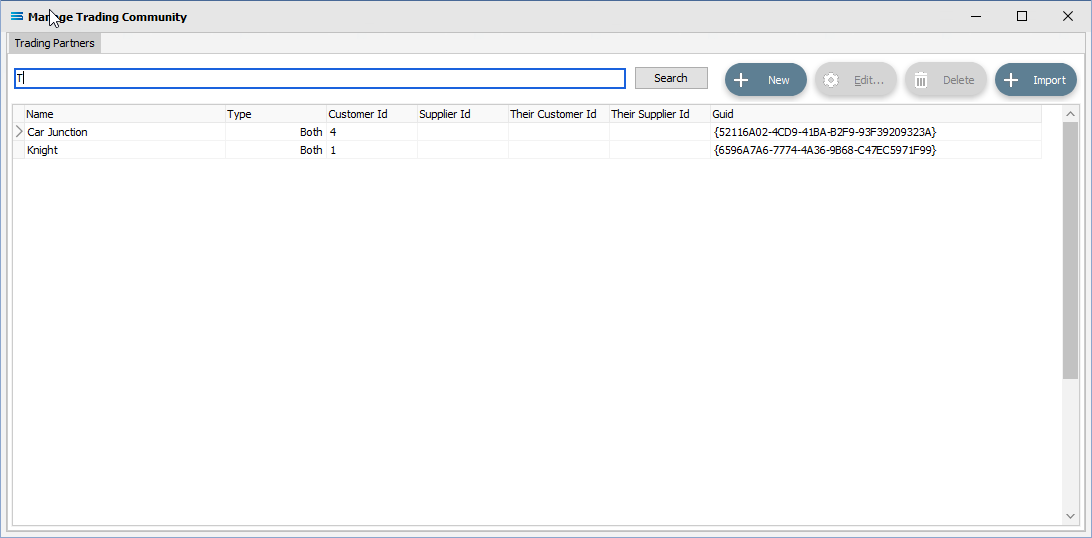The width and height of the screenshot is (1092, 538).
Task: Minimize the Manage Trading Community window
Action: [976, 17]
